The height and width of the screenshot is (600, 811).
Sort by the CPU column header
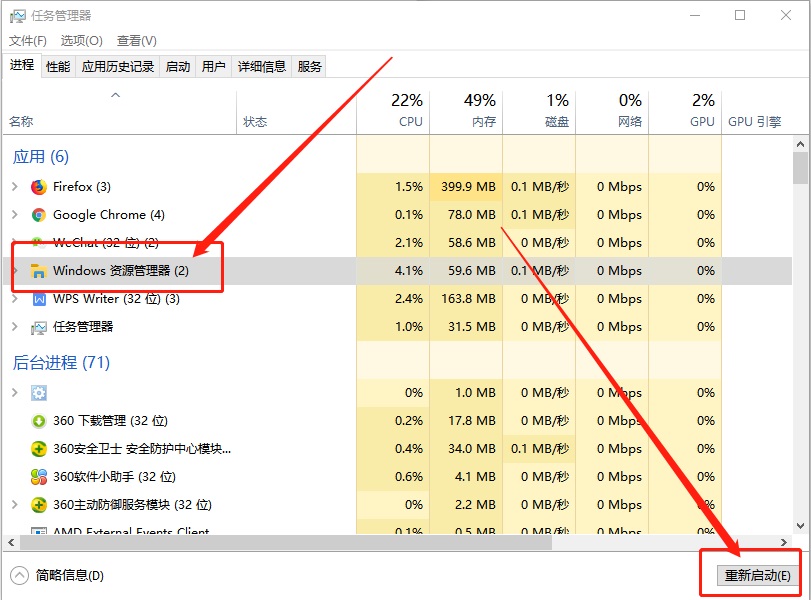click(393, 112)
